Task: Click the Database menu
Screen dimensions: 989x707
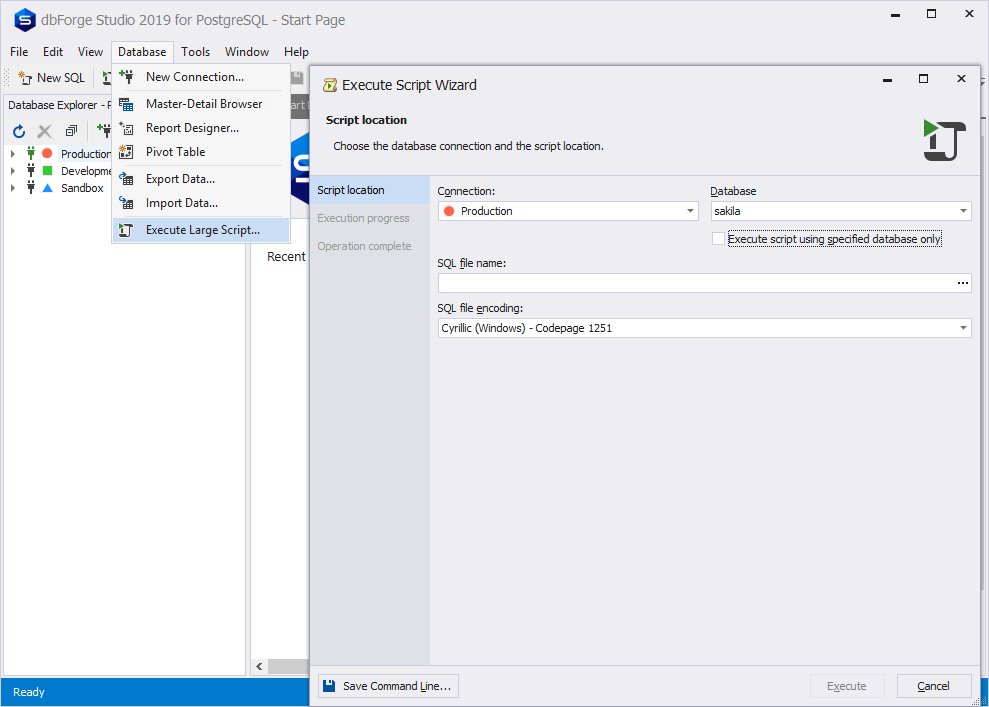Action: (x=142, y=52)
